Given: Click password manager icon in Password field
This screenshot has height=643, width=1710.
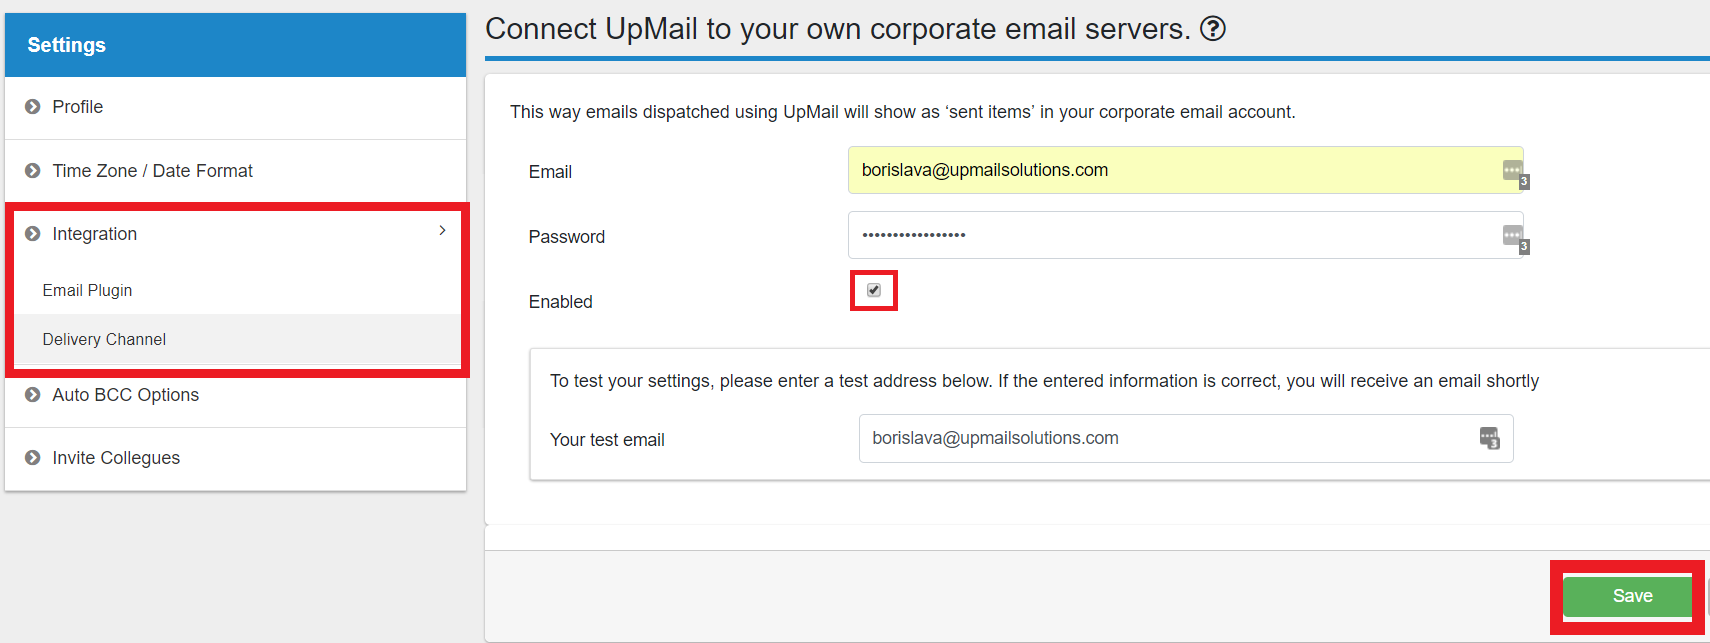Looking at the screenshot, I should pyautogui.click(x=1513, y=236).
